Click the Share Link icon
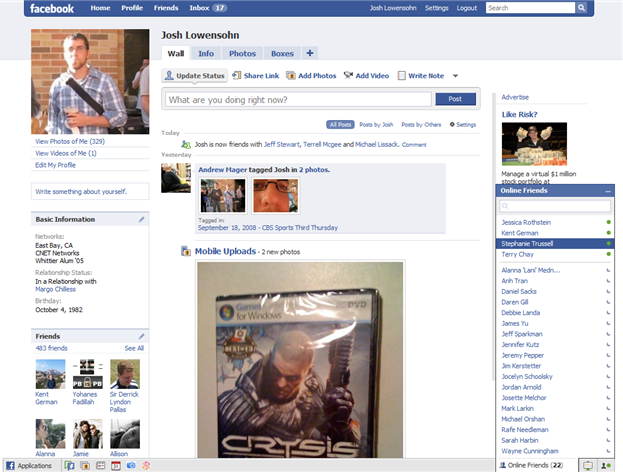The height and width of the screenshot is (472, 623). pyautogui.click(x=237, y=75)
